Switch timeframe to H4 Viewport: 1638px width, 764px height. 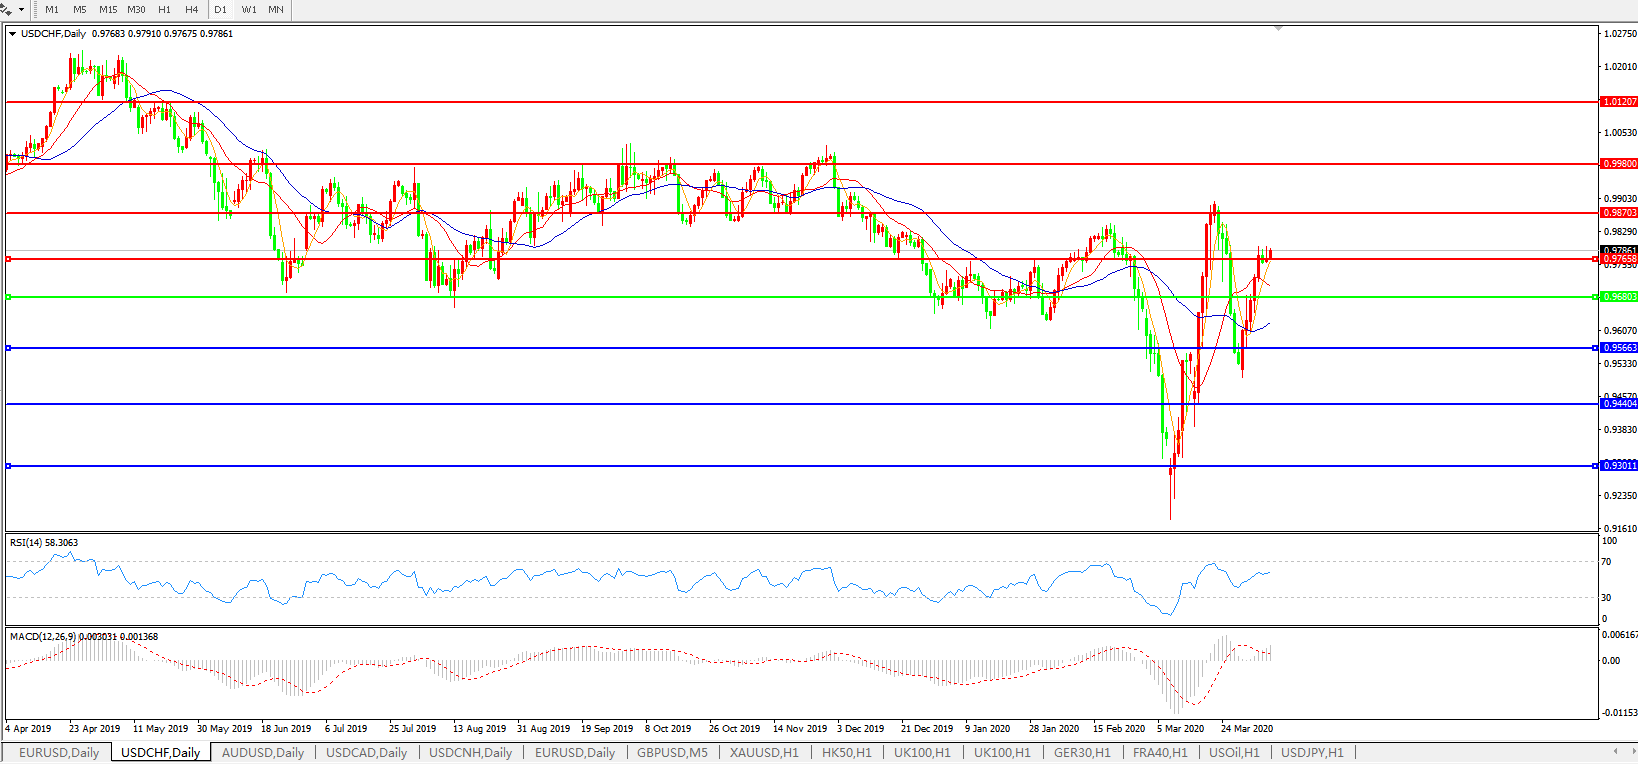pos(192,9)
